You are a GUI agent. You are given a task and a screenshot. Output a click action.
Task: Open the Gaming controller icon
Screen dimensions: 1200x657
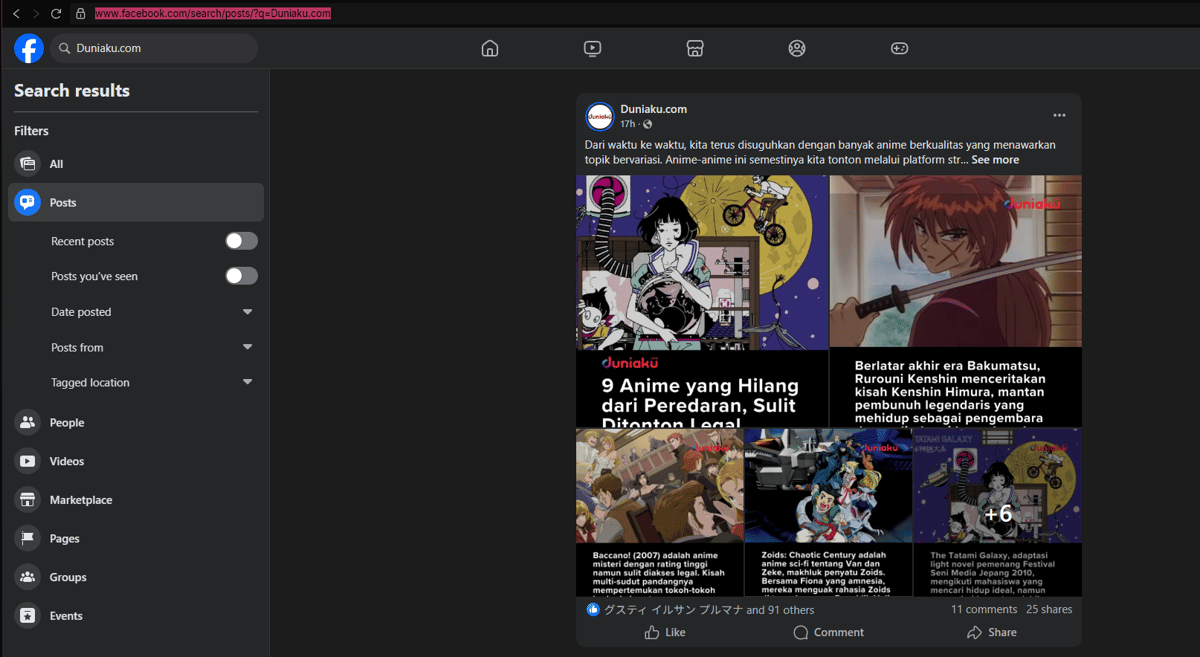point(899,48)
